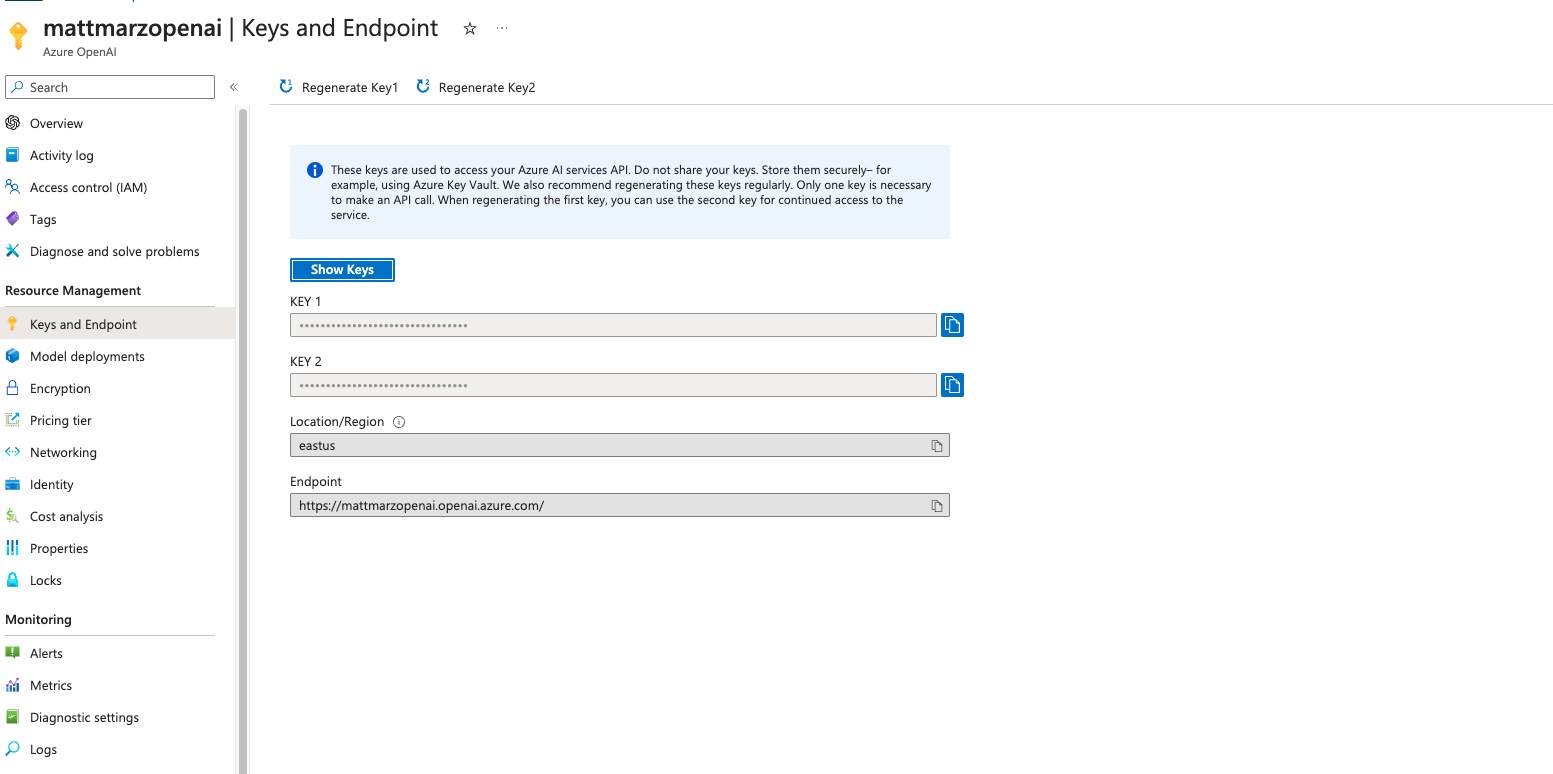
Task: Regenerate Key2 from the toolbar
Action: (x=476, y=87)
